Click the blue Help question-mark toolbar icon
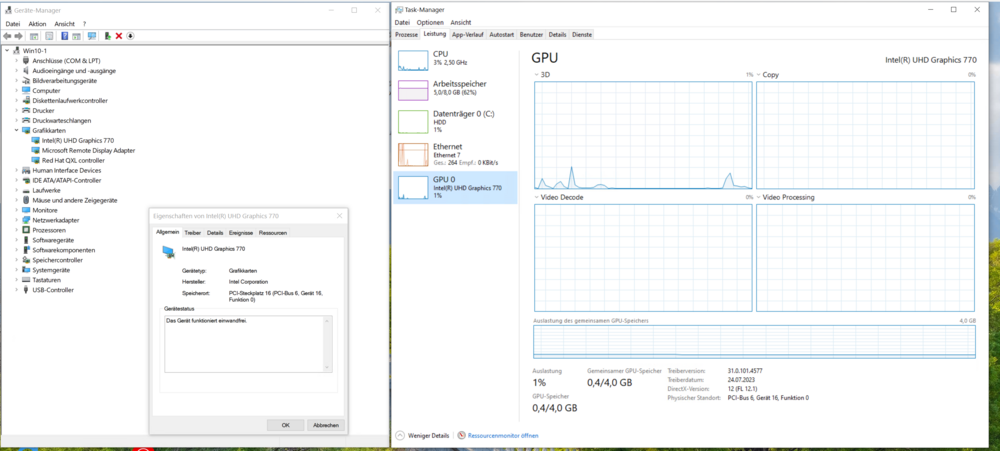The width and height of the screenshot is (1000, 451). [64, 36]
